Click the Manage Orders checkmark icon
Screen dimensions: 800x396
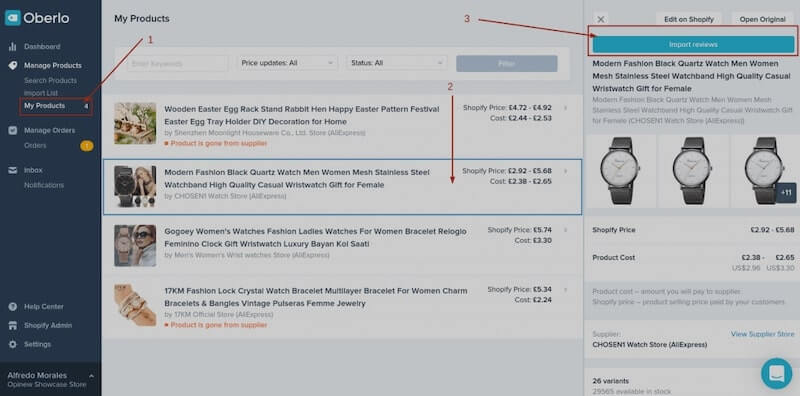(13, 130)
